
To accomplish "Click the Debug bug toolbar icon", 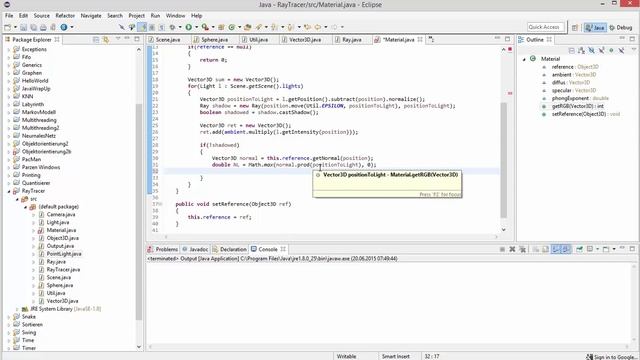I will (x=173, y=27).
